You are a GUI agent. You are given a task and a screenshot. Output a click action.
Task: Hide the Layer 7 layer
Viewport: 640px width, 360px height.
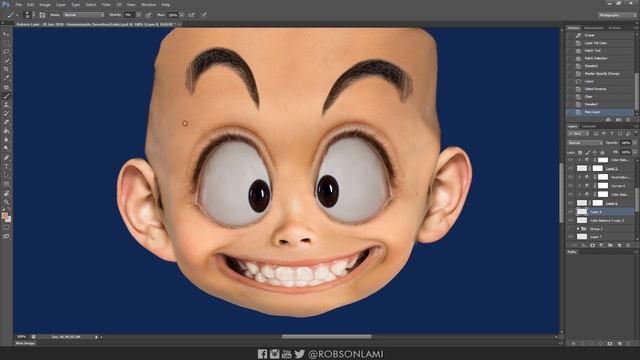[x=571, y=237]
